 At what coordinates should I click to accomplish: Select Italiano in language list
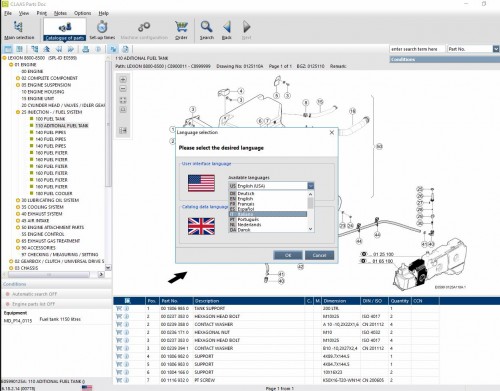tap(268, 214)
